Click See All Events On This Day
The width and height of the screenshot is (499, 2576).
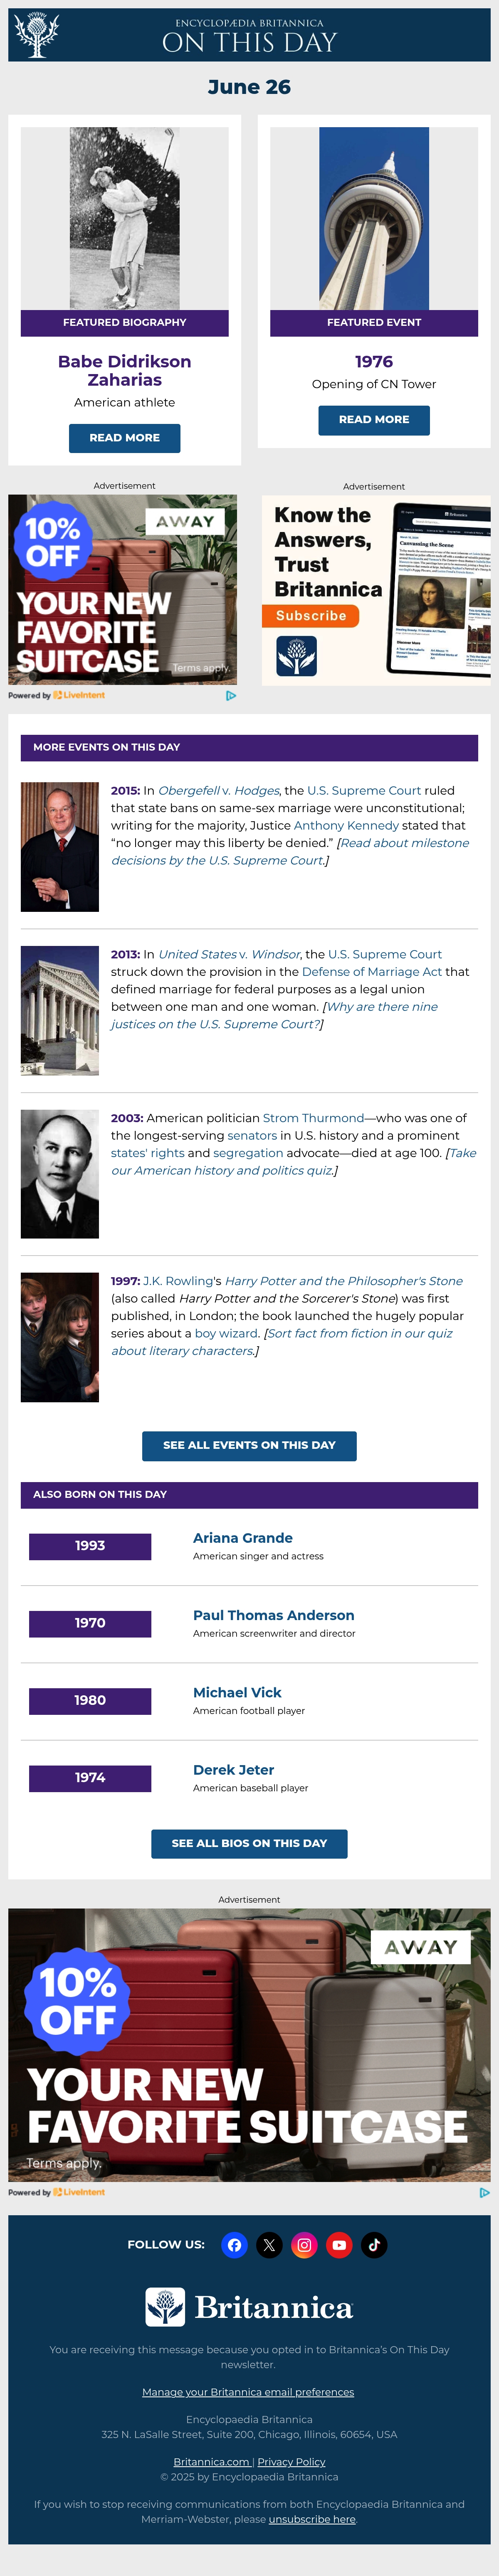point(249,1445)
